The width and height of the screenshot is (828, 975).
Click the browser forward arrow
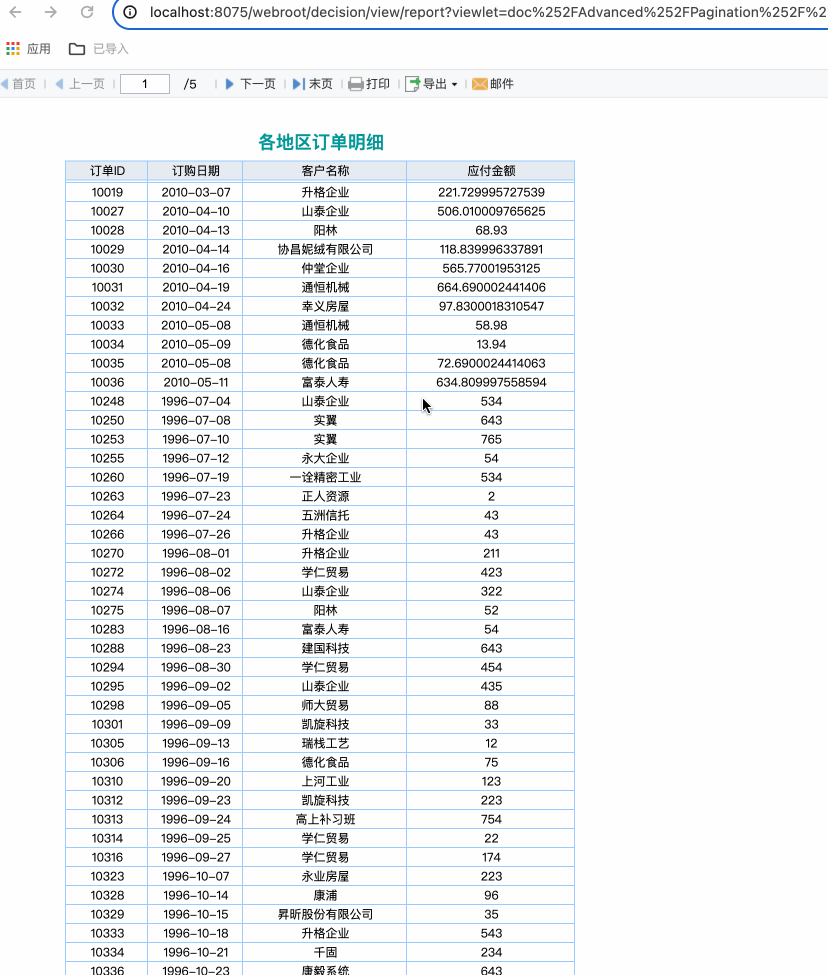(51, 12)
